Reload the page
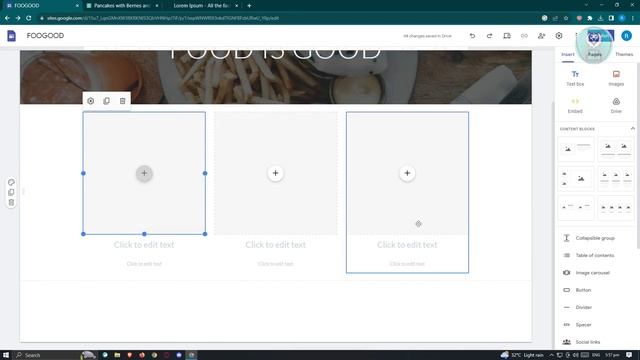This screenshot has width=640, height=360. (x=29, y=18)
